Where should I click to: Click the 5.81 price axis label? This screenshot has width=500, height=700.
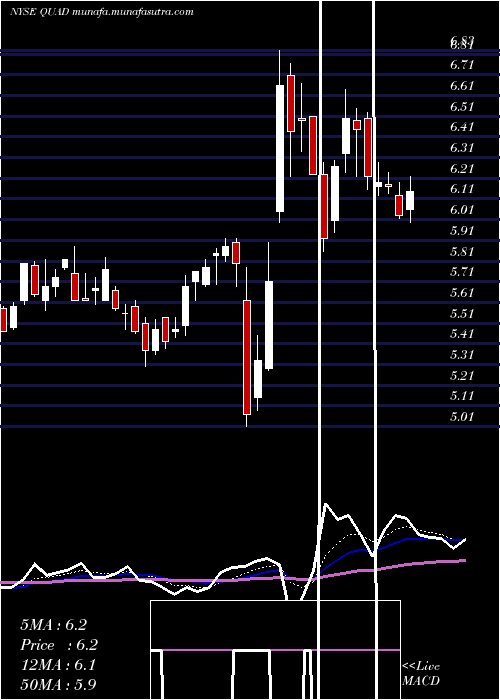[x=462, y=251]
